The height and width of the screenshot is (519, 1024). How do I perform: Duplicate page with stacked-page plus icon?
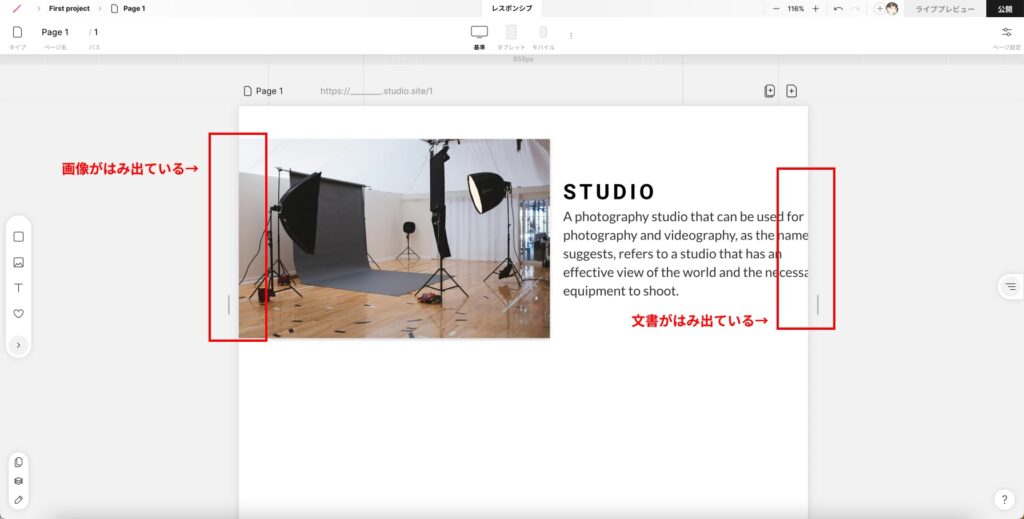pos(769,91)
